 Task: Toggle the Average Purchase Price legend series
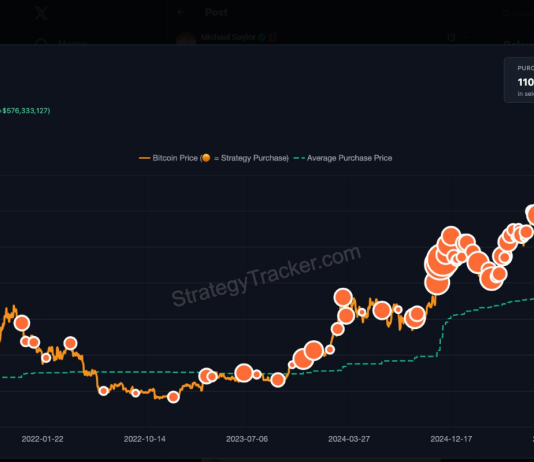(x=343, y=158)
